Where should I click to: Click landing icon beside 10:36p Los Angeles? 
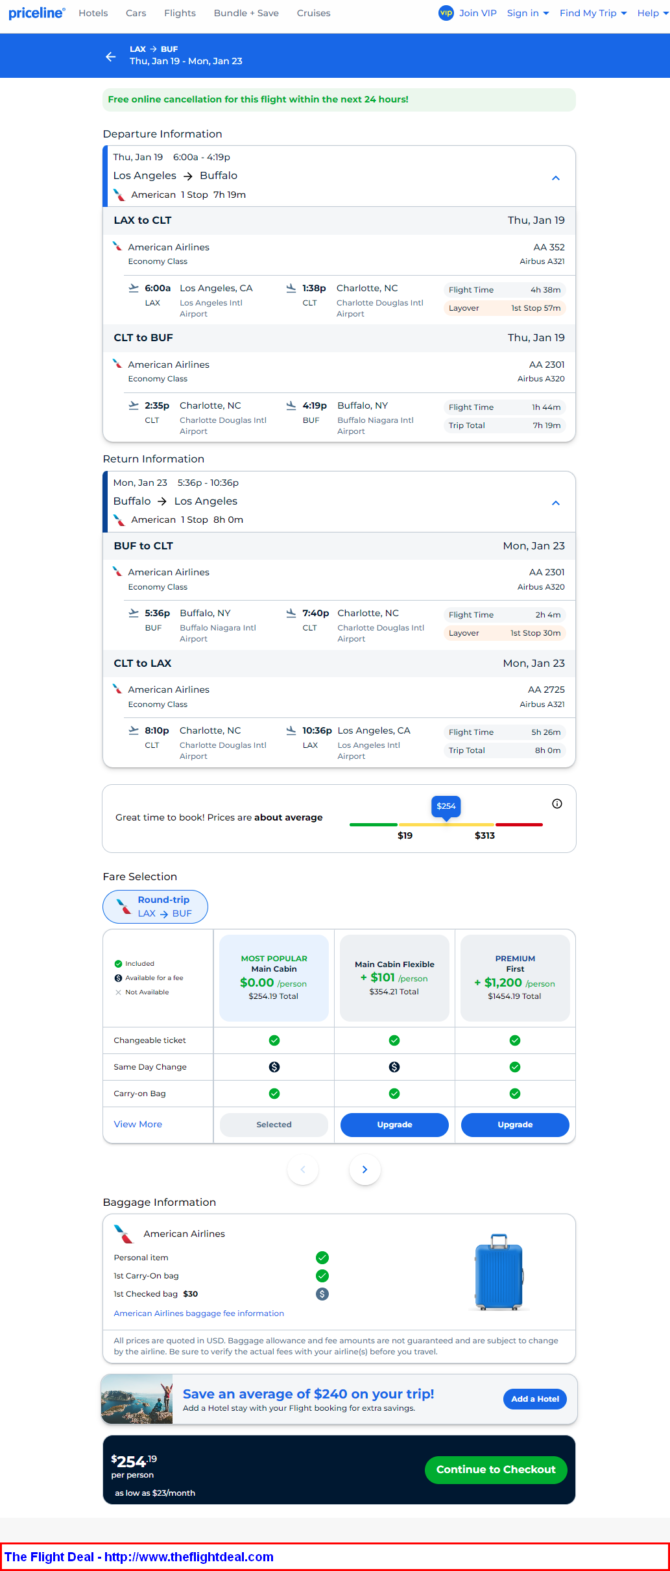click(x=291, y=731)
